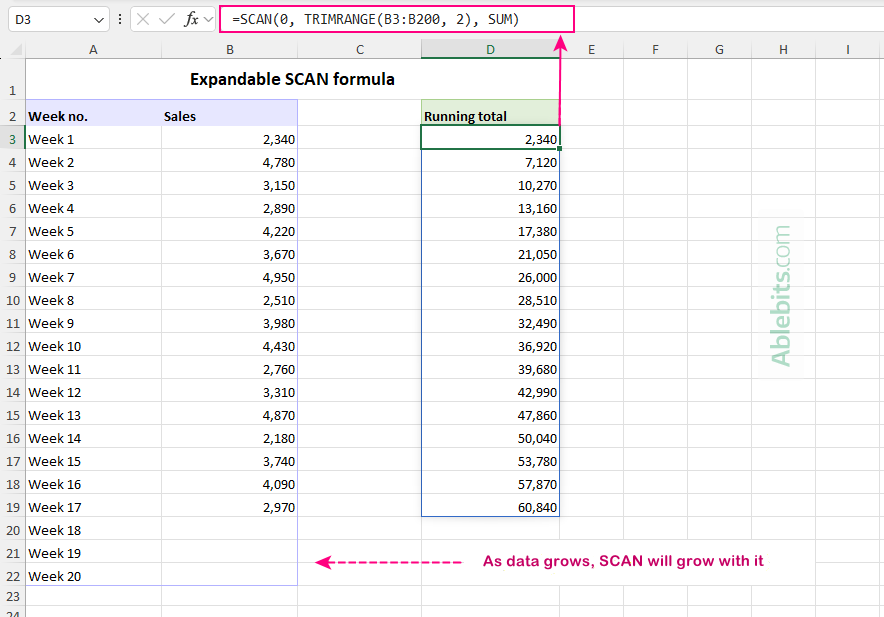Click the Enter checkmark icon in formula bar
This screenshot has width=884, height=617.
point(166,20)
